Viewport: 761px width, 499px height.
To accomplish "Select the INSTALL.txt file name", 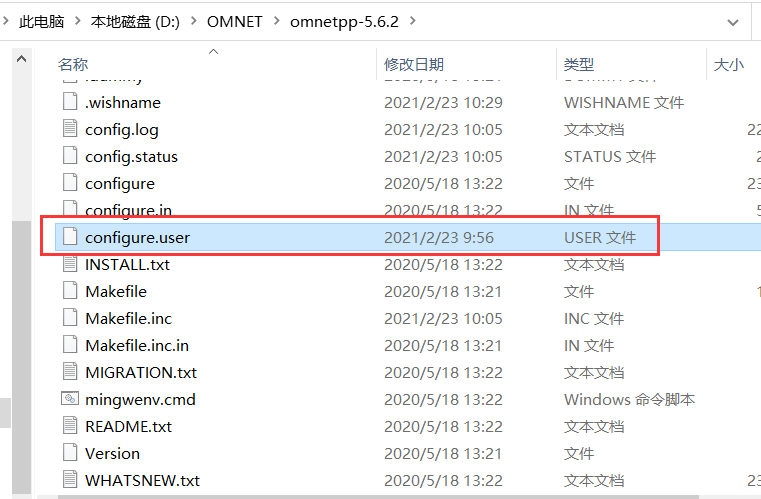I will 127,265.
